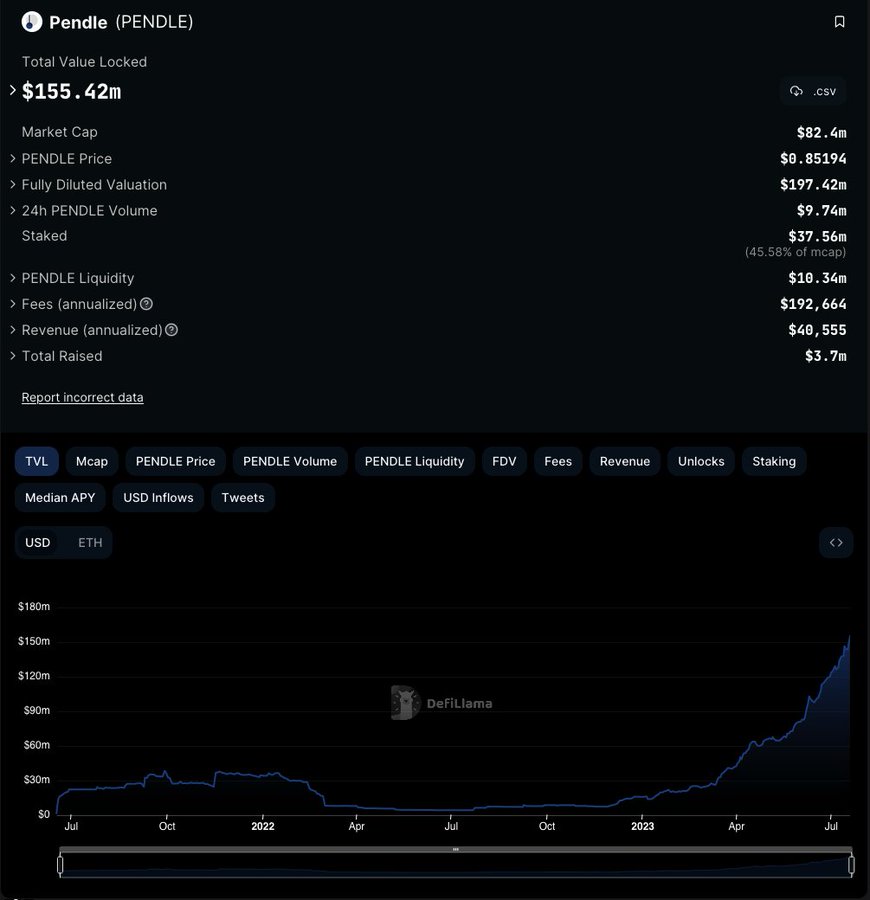Image resolution: width=870 pixels, height=900 pixels.
Task: Open the Fees (annualized) help tooltip icon
Action: tap(146, 304)
